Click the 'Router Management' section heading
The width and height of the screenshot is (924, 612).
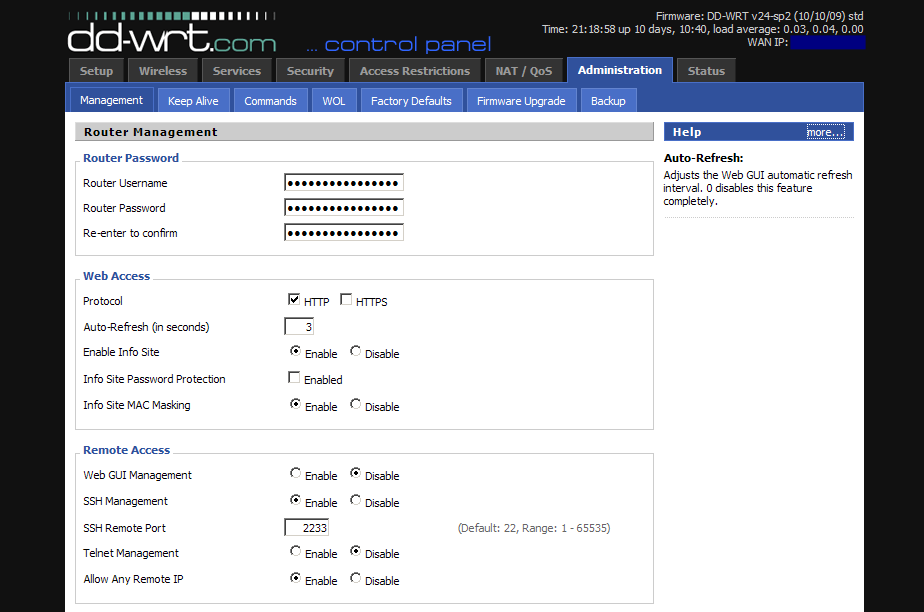(x=151, y=132)
